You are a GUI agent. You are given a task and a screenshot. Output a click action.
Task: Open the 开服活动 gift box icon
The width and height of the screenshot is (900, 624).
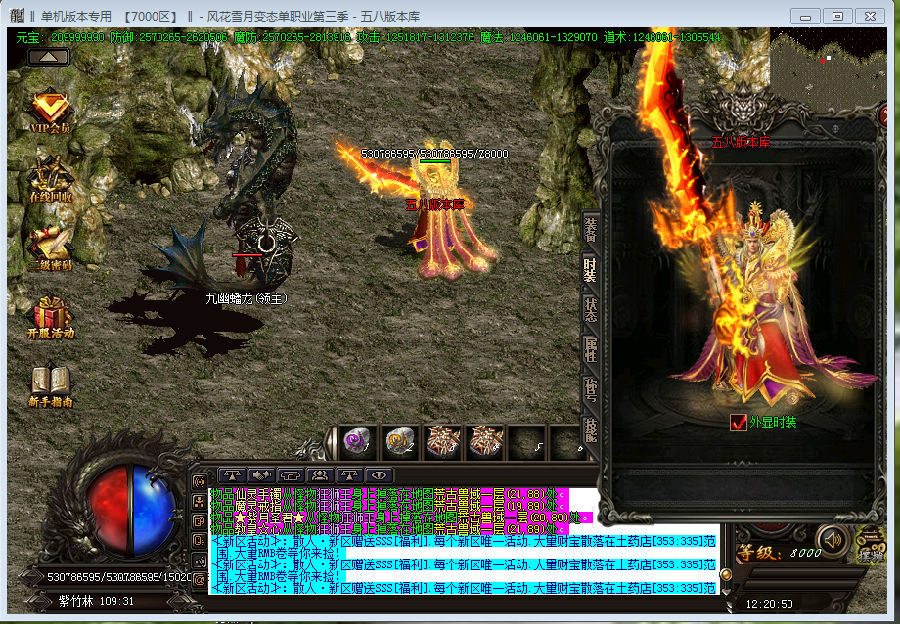(x=51, y=317)
